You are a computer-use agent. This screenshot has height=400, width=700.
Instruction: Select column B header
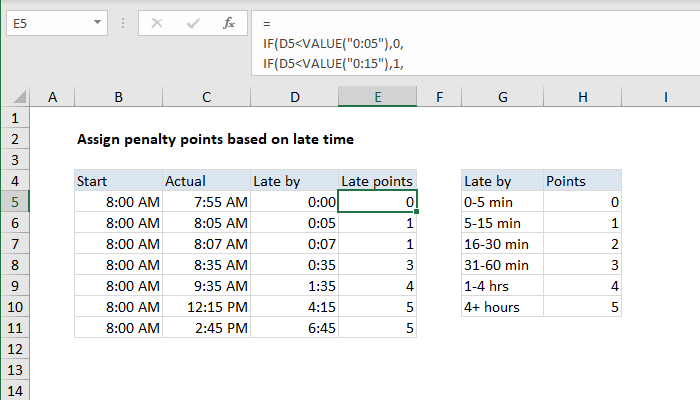[118, 97]
